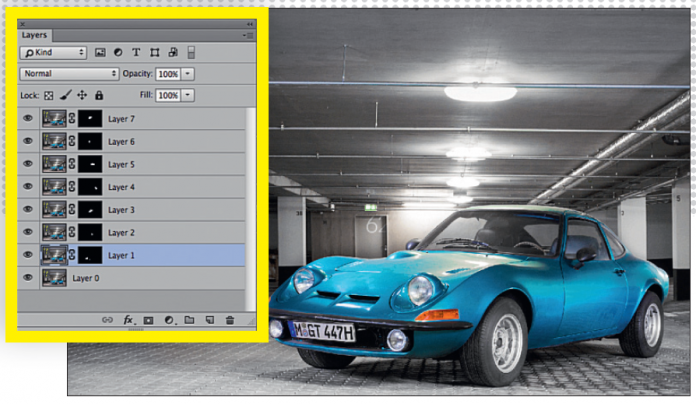This screenshot has height=404, width=696.
Task: Select the Layer 4 mask thumbnail
Action: [x=90, y=187]
